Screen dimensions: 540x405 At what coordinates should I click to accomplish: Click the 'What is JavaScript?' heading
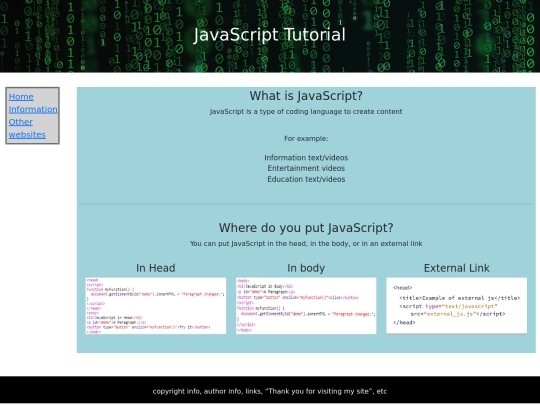click(306, 96)
